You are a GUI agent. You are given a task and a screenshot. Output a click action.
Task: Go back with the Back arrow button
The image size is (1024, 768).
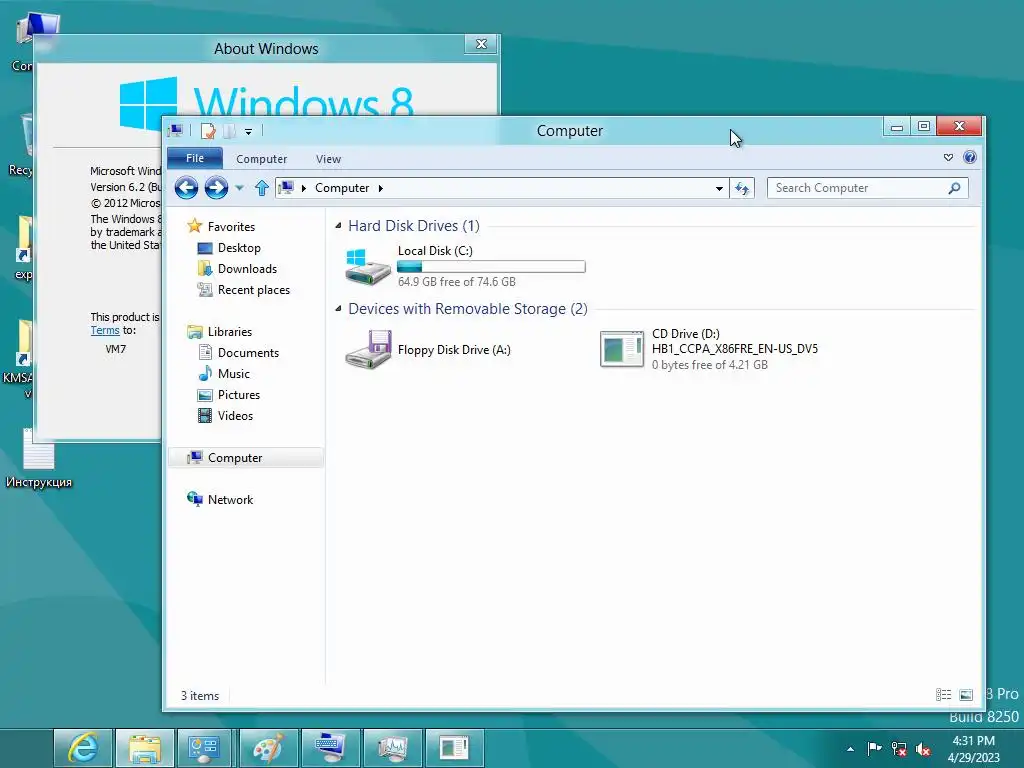tap(186, 188)
